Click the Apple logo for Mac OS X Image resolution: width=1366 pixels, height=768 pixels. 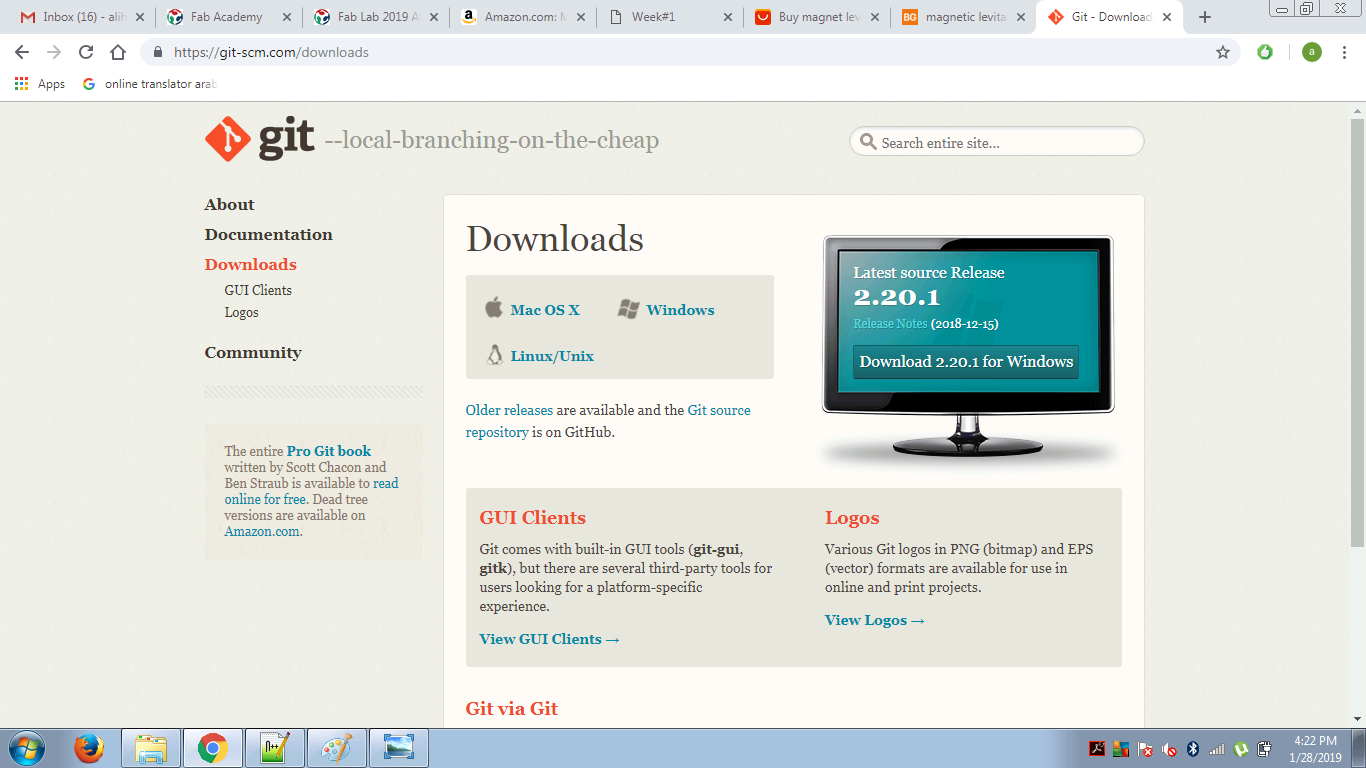coord(494,308)
